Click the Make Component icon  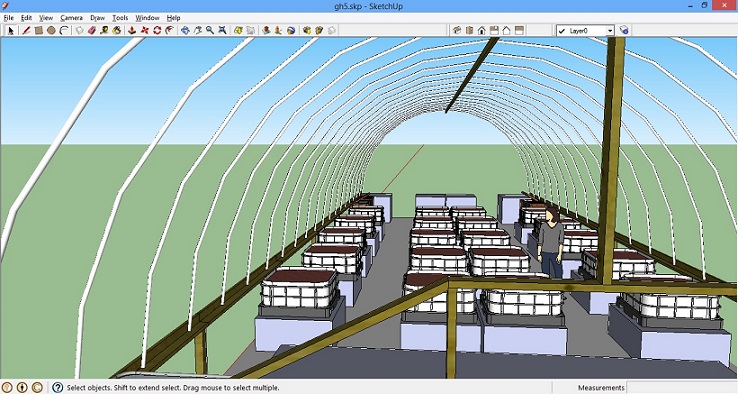coord(80,30)
